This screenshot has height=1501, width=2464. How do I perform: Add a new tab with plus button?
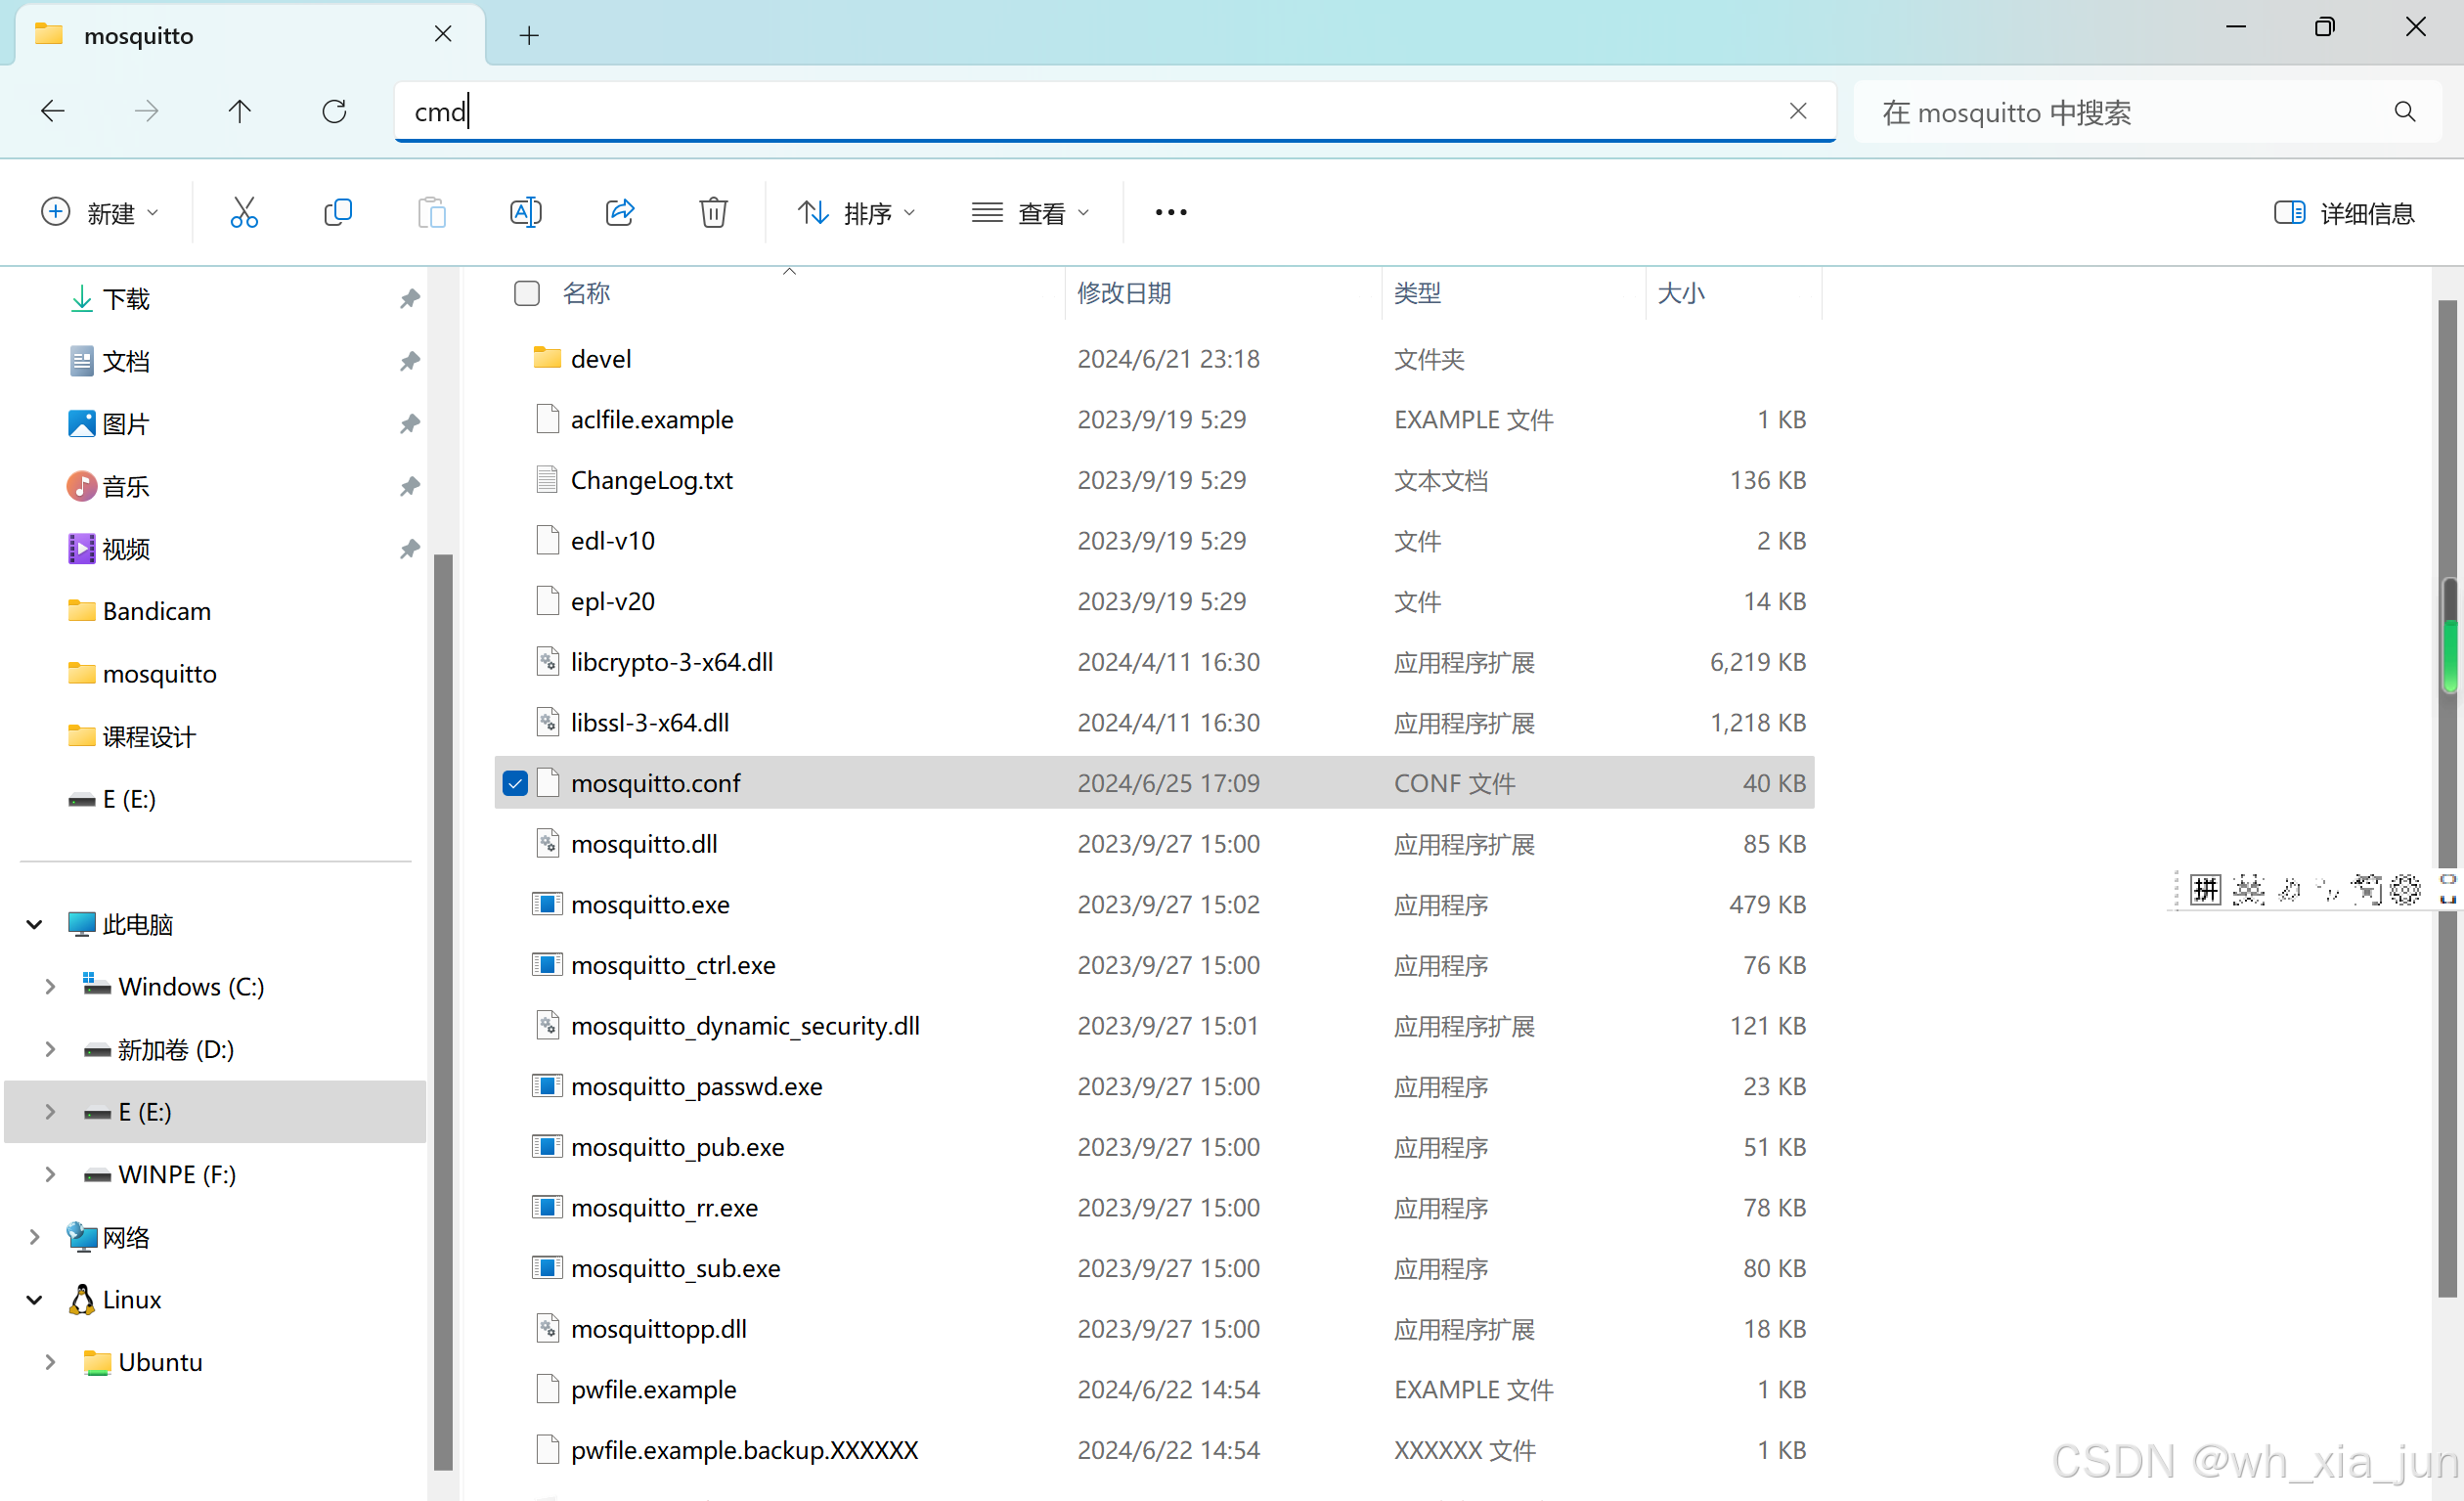pyautogui.click(x=529, y=36)
